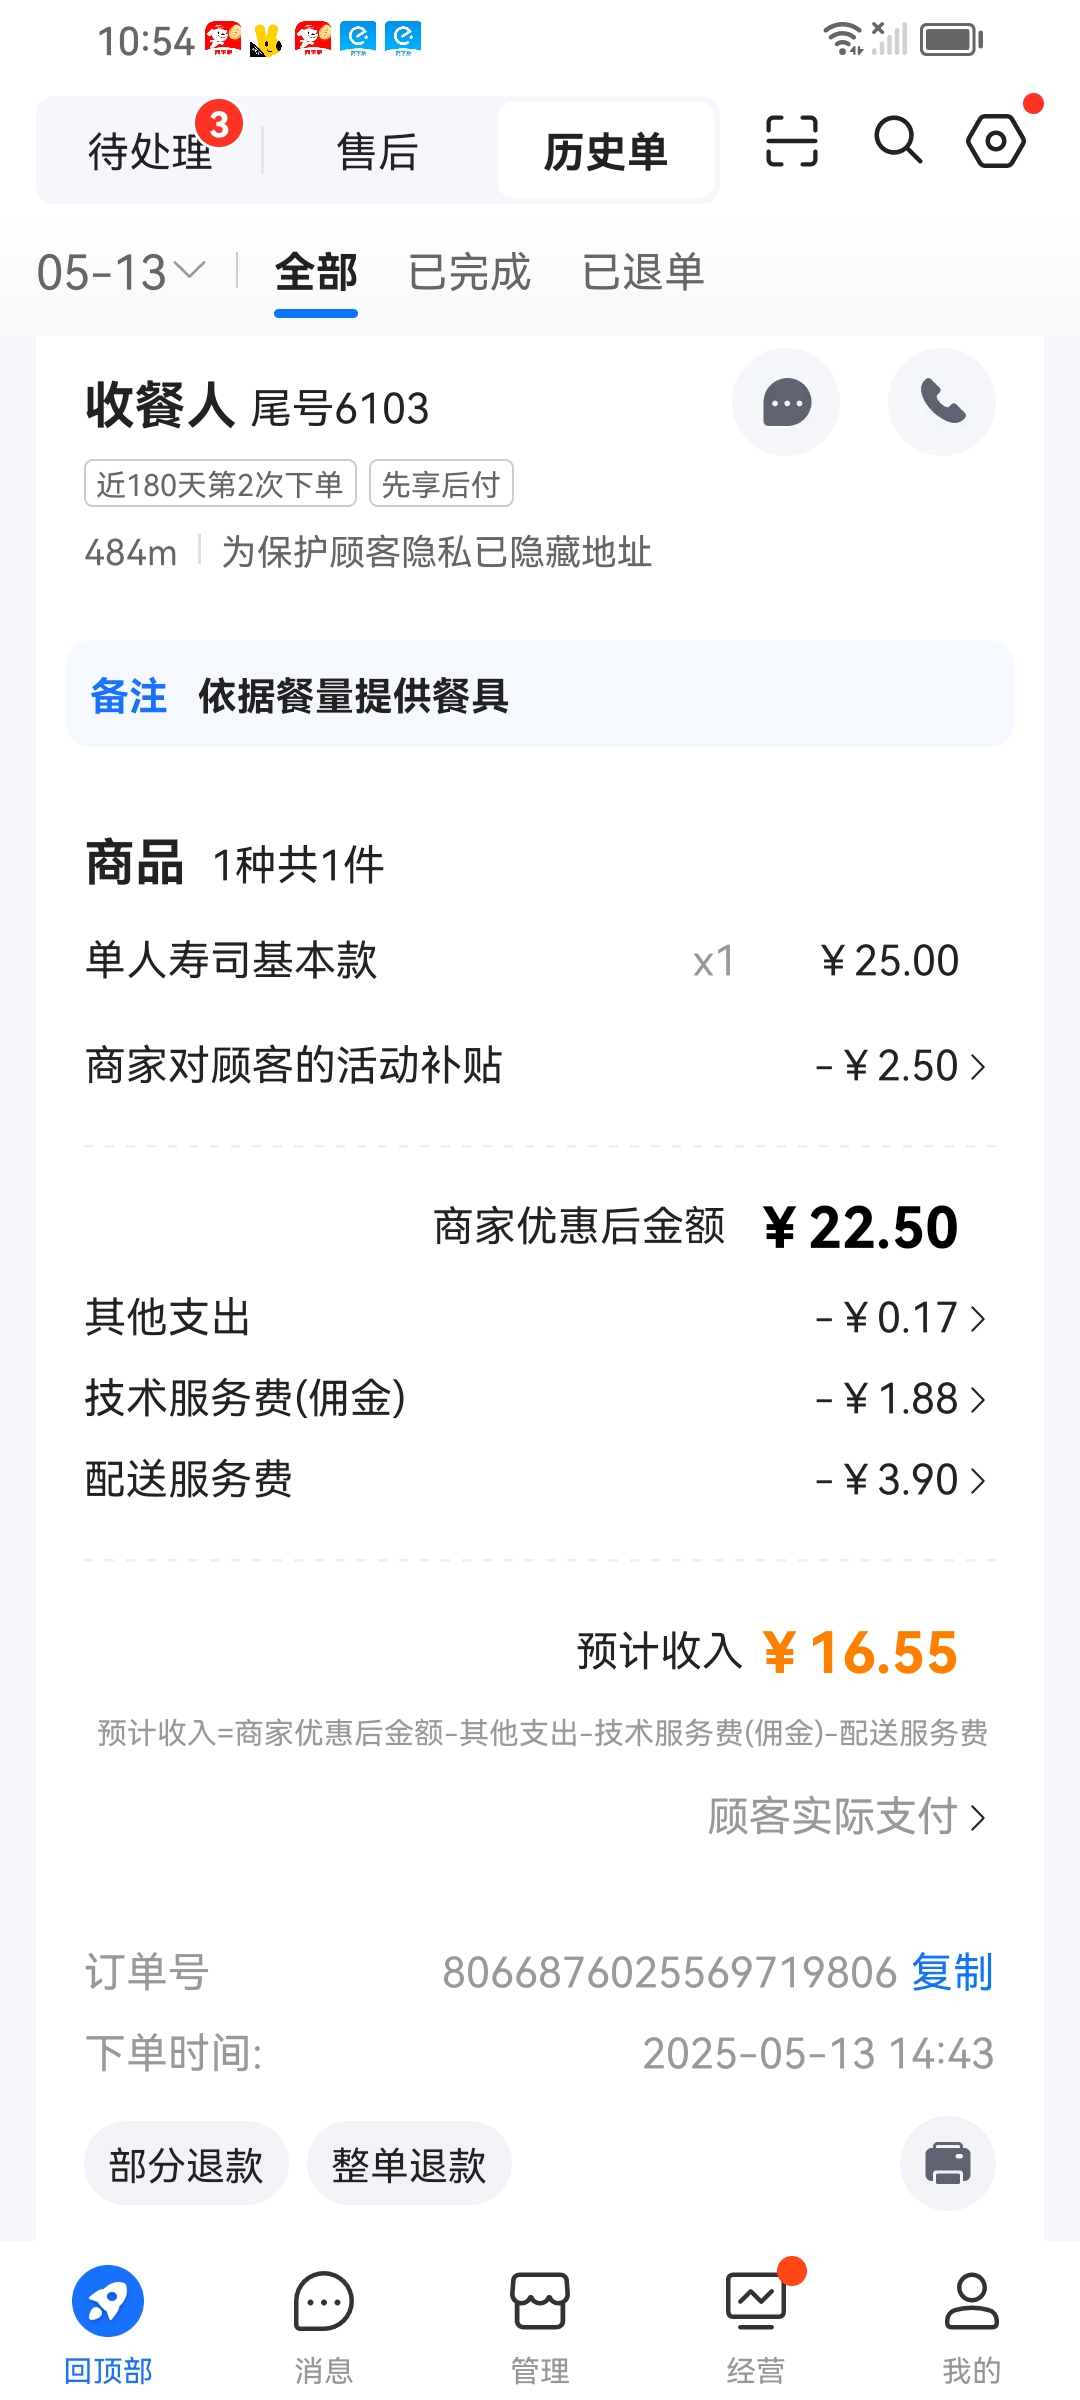This screenshot has height=2400, width=1080.
Task: Switch to 待处理 tab
Action: click(x=150, y=151)
